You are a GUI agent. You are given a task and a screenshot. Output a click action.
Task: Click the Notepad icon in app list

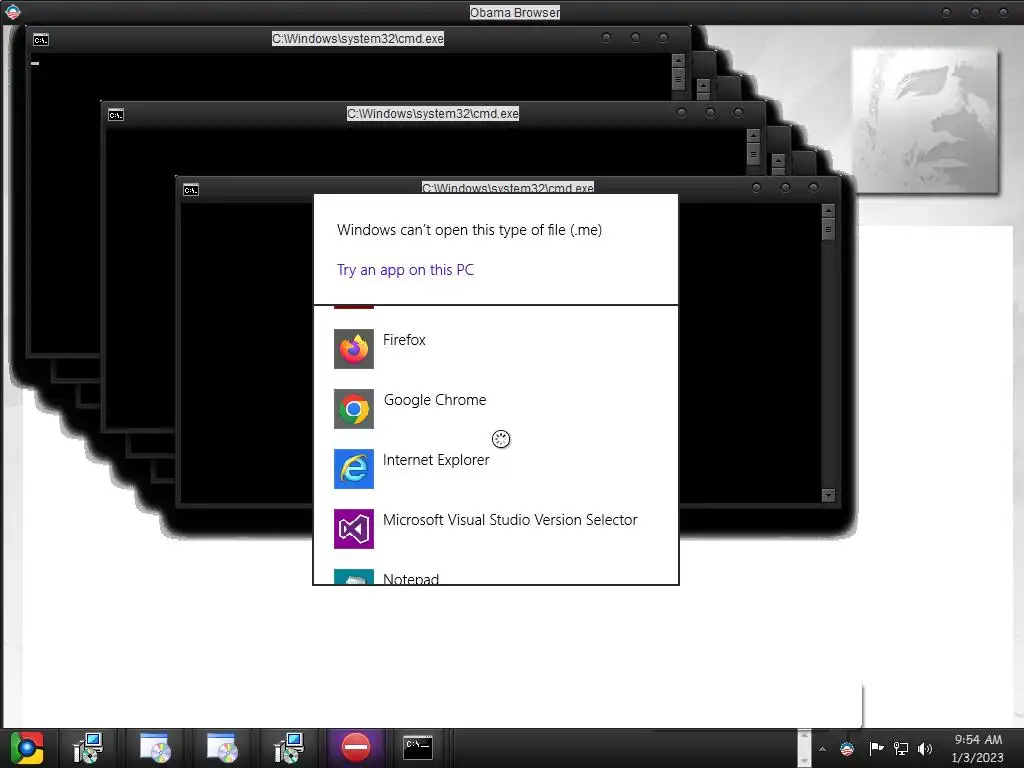click(354, 577)
